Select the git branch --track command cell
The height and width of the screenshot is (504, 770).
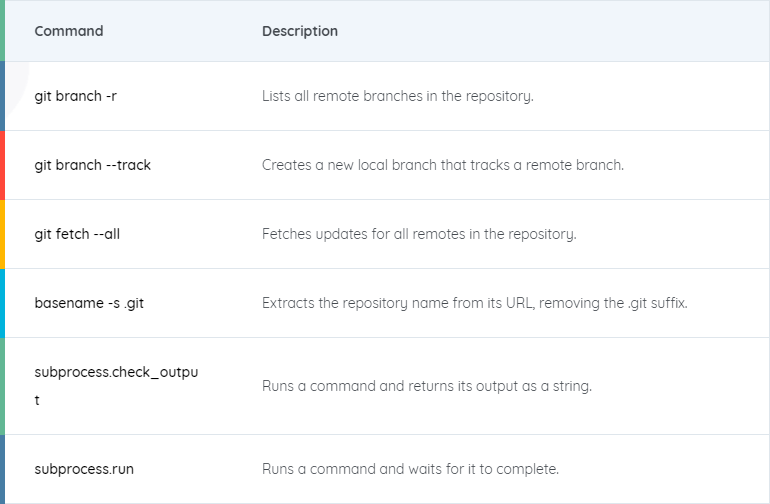point(92,165)
